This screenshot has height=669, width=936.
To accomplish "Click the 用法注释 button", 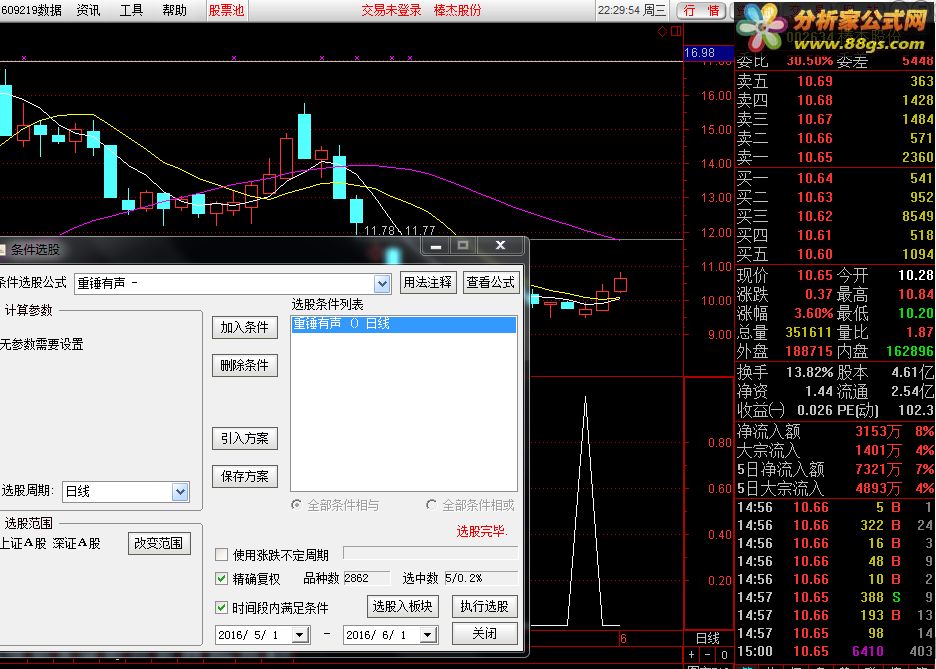I will pyautogui.click(x=427, y=282).
